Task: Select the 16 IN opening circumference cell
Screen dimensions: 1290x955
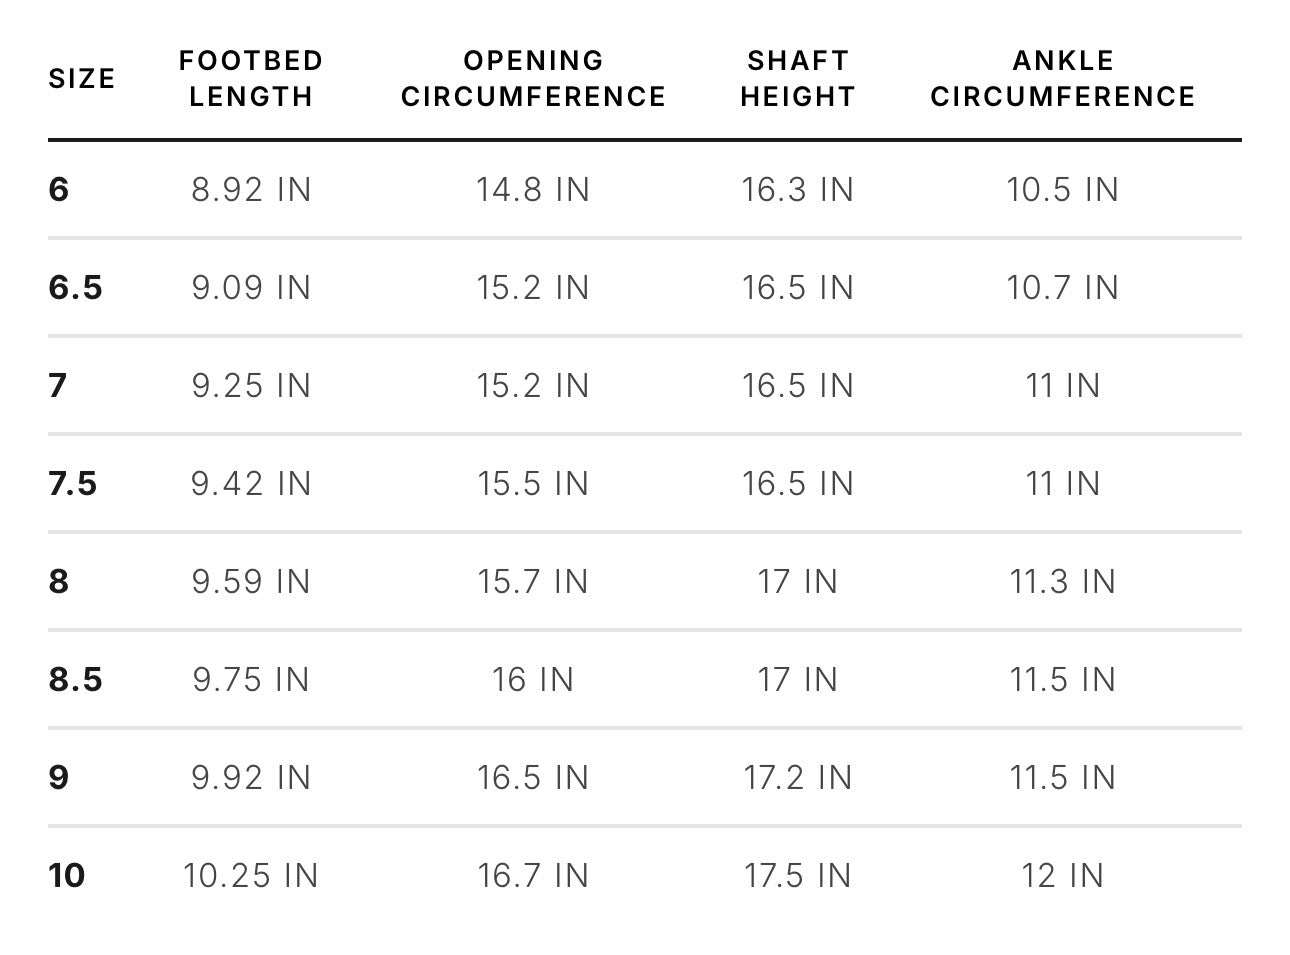Action: coord(533,679)
